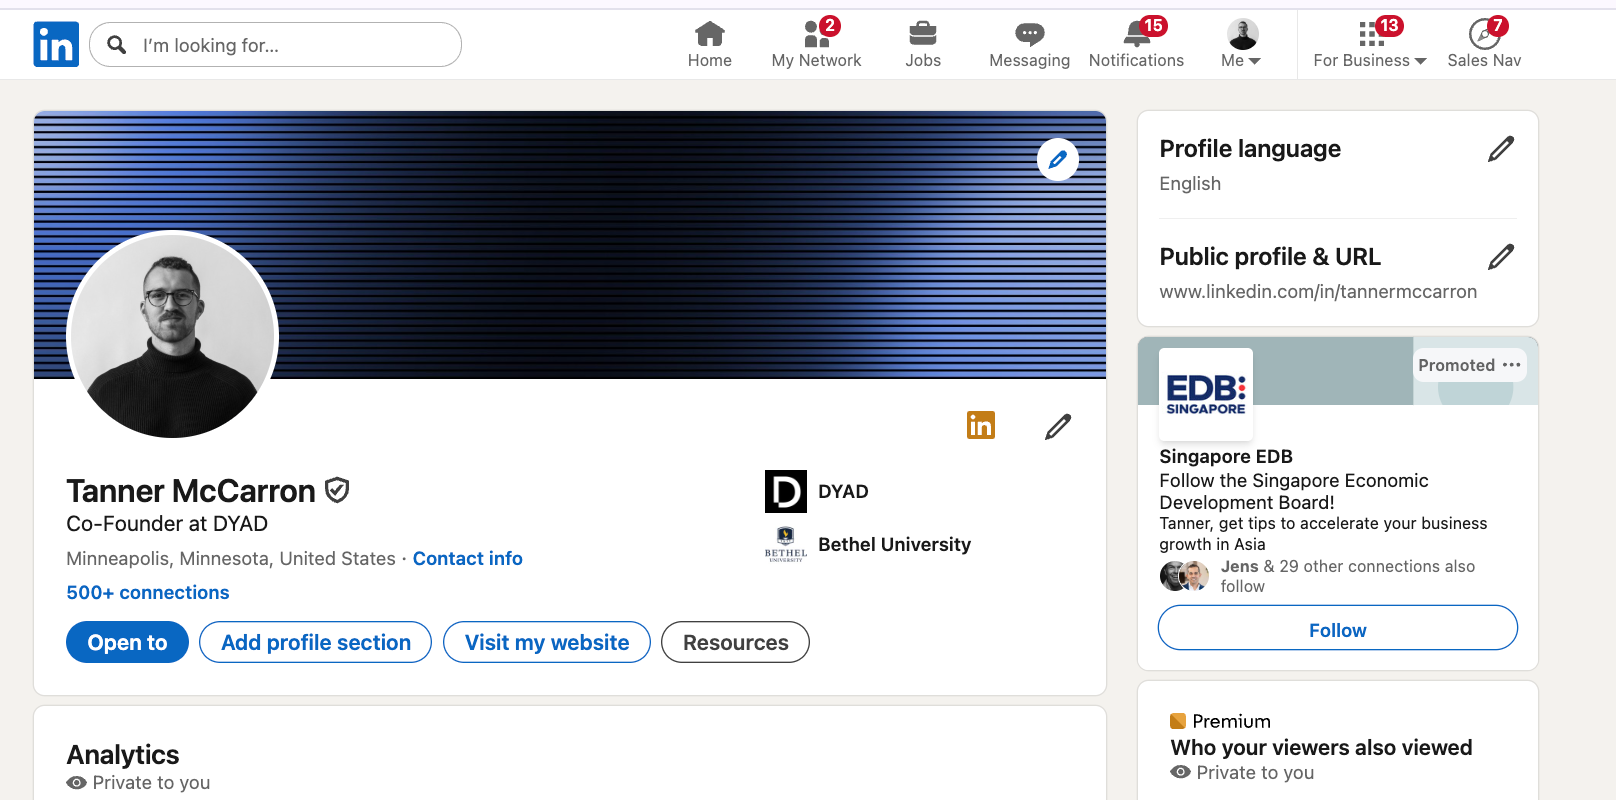This screenshot has height=800, width=1616.
Task: Edit the Profile language setting
Action: coord(1500,149)
